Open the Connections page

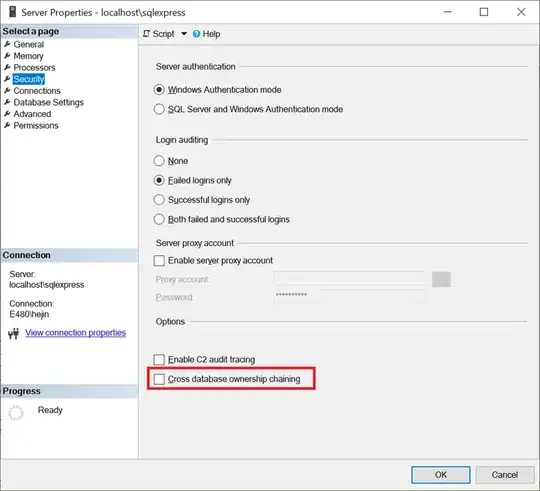(37, 91)
